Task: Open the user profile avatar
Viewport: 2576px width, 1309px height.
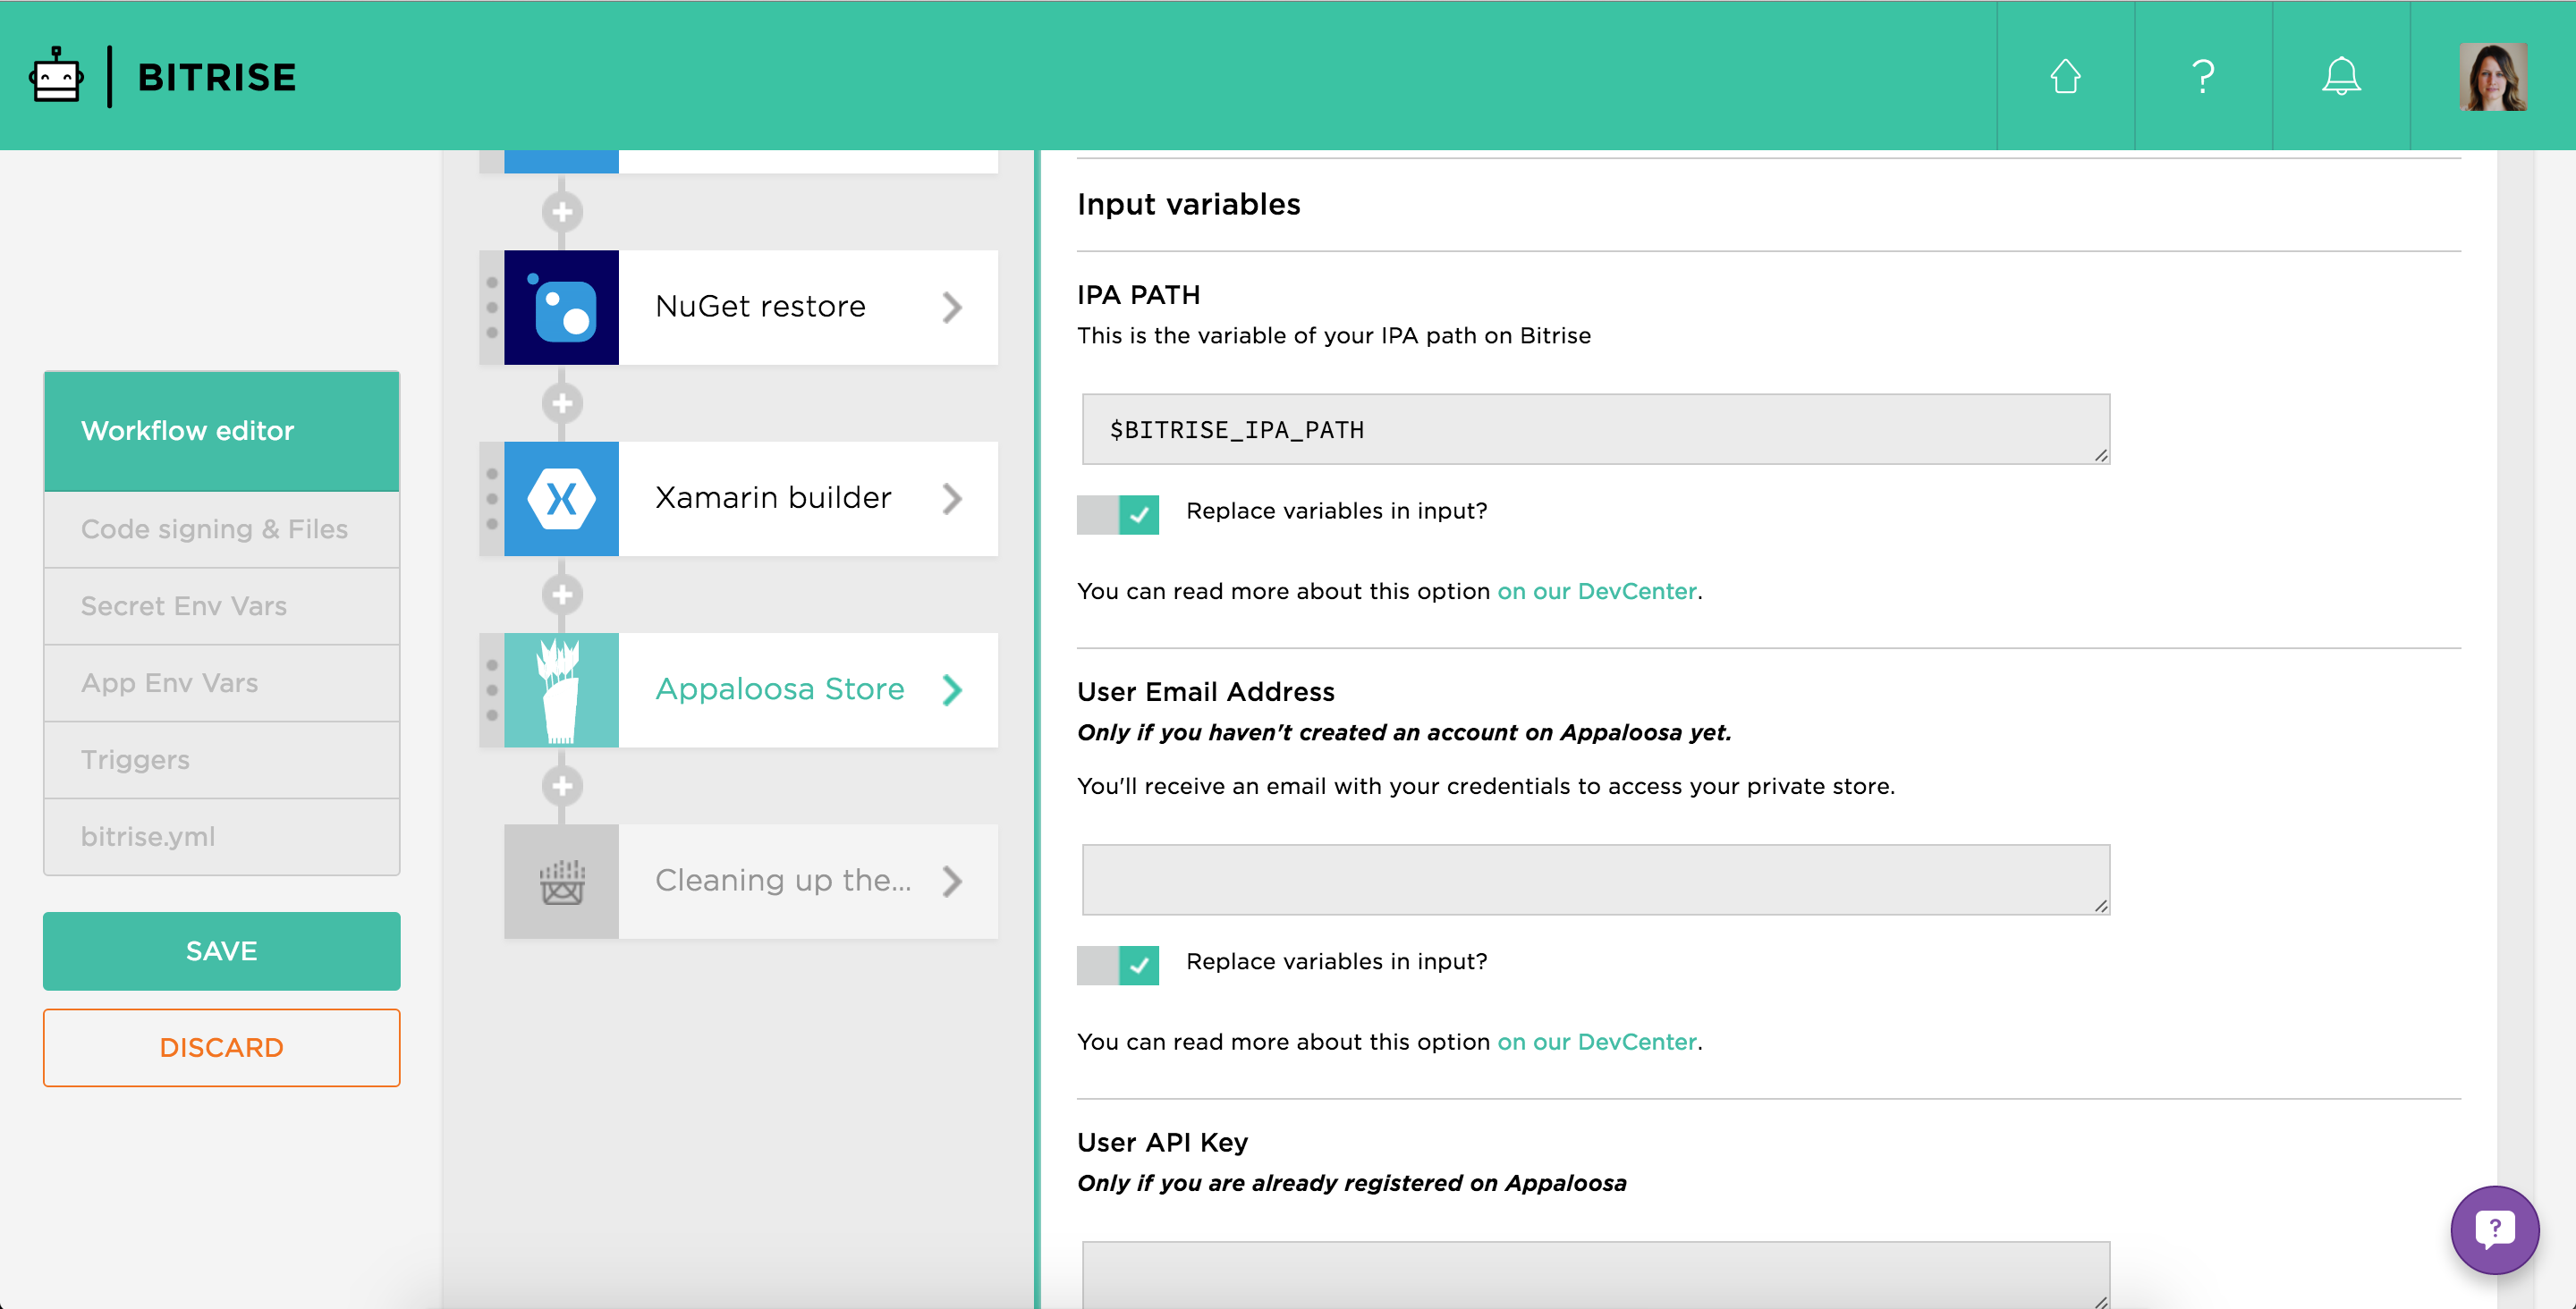Action: point(2493,76)
